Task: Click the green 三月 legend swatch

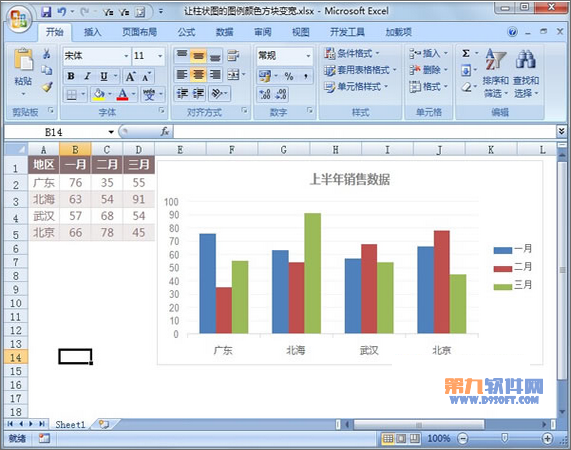Action: pyautogui.click(x=503, y=287)
